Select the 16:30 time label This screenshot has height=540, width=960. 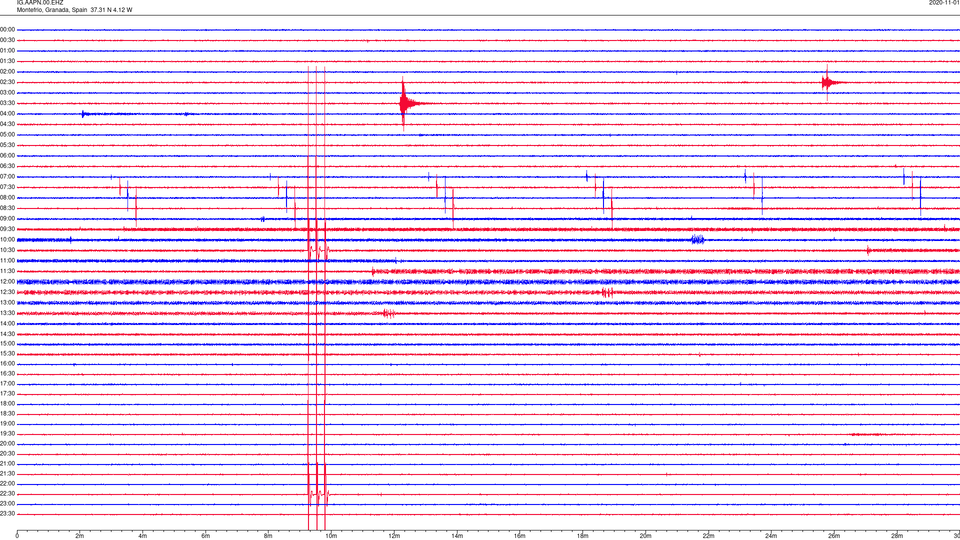click(x=7, y=373)
